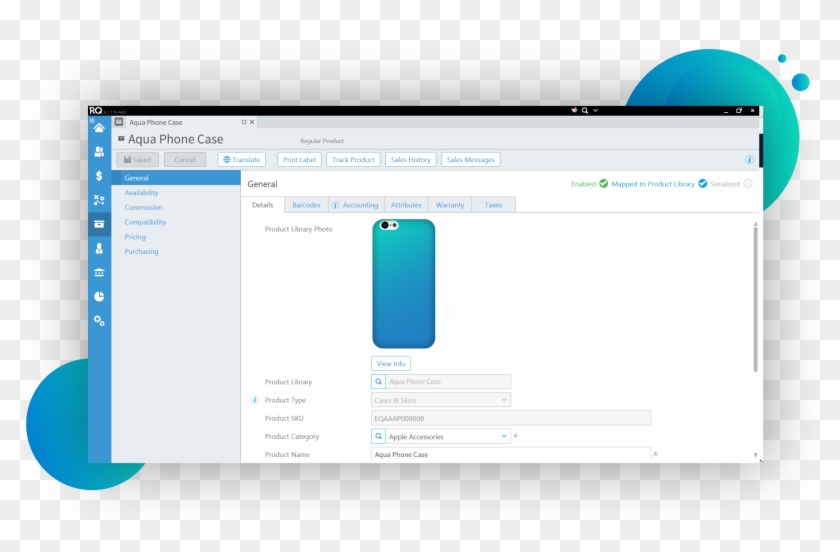Open the bank building sidebar icon
840x552 pixels.
(99, 272)
